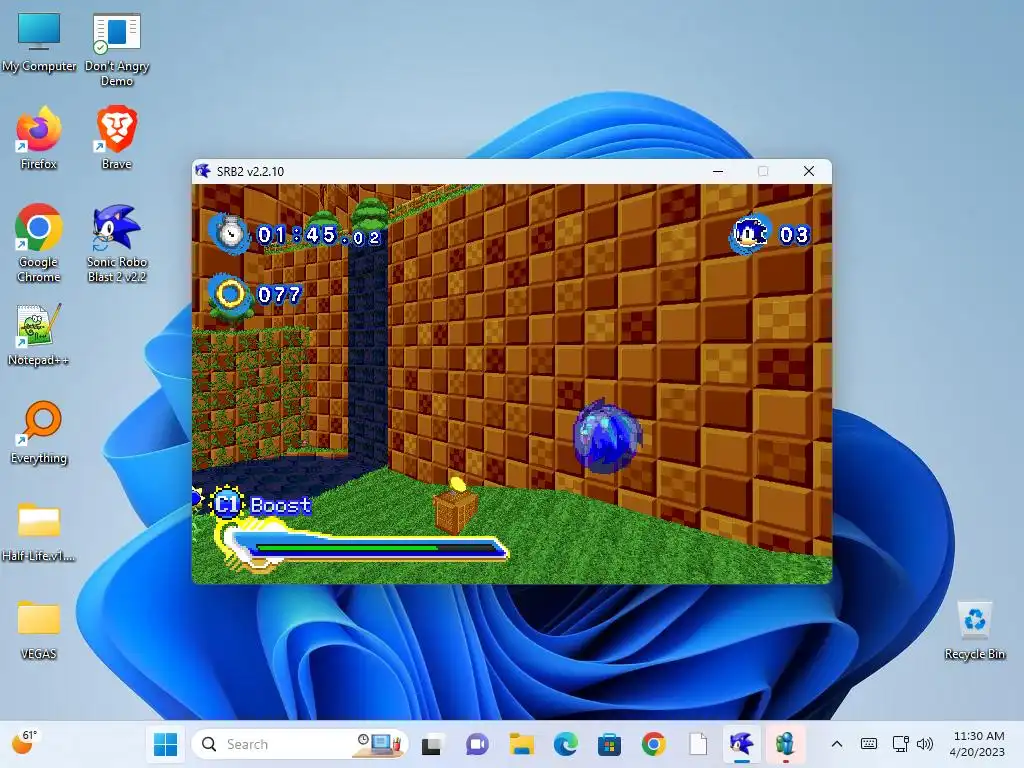Open the volume speaker tray icon
1024x768 pixels.
[925, 744]
